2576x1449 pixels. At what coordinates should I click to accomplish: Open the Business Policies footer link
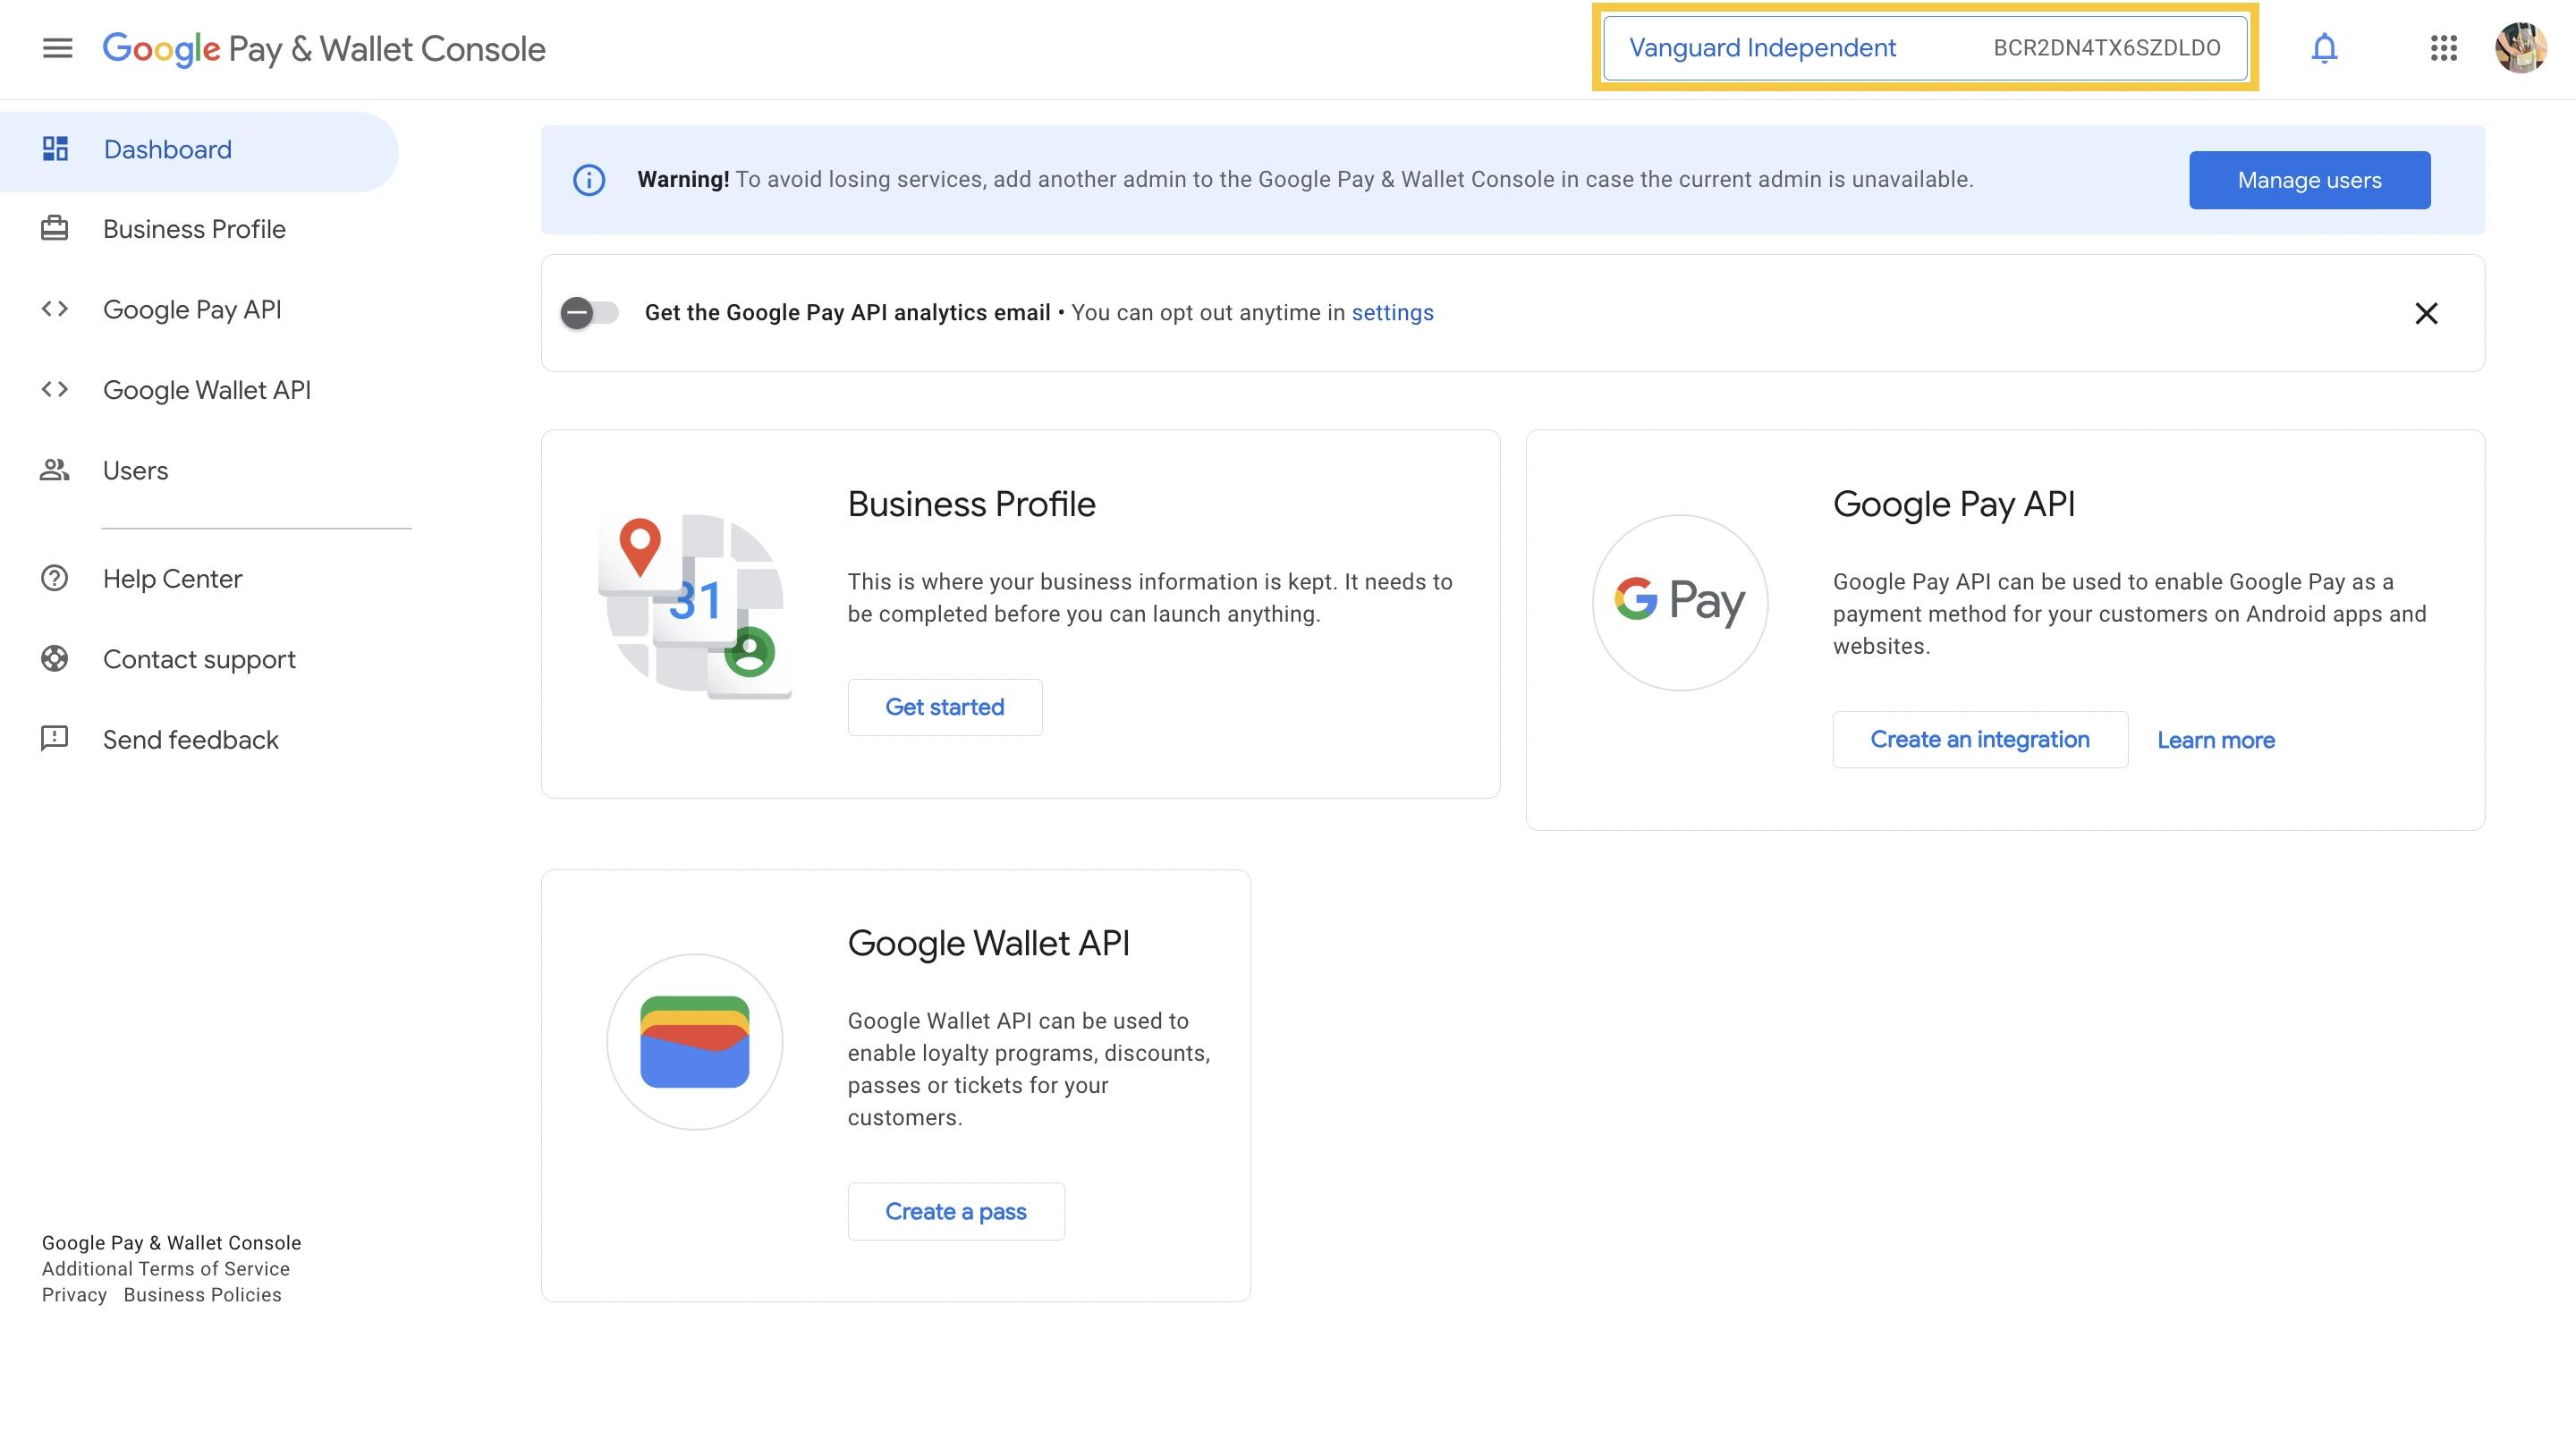[x=203, y=1295]
